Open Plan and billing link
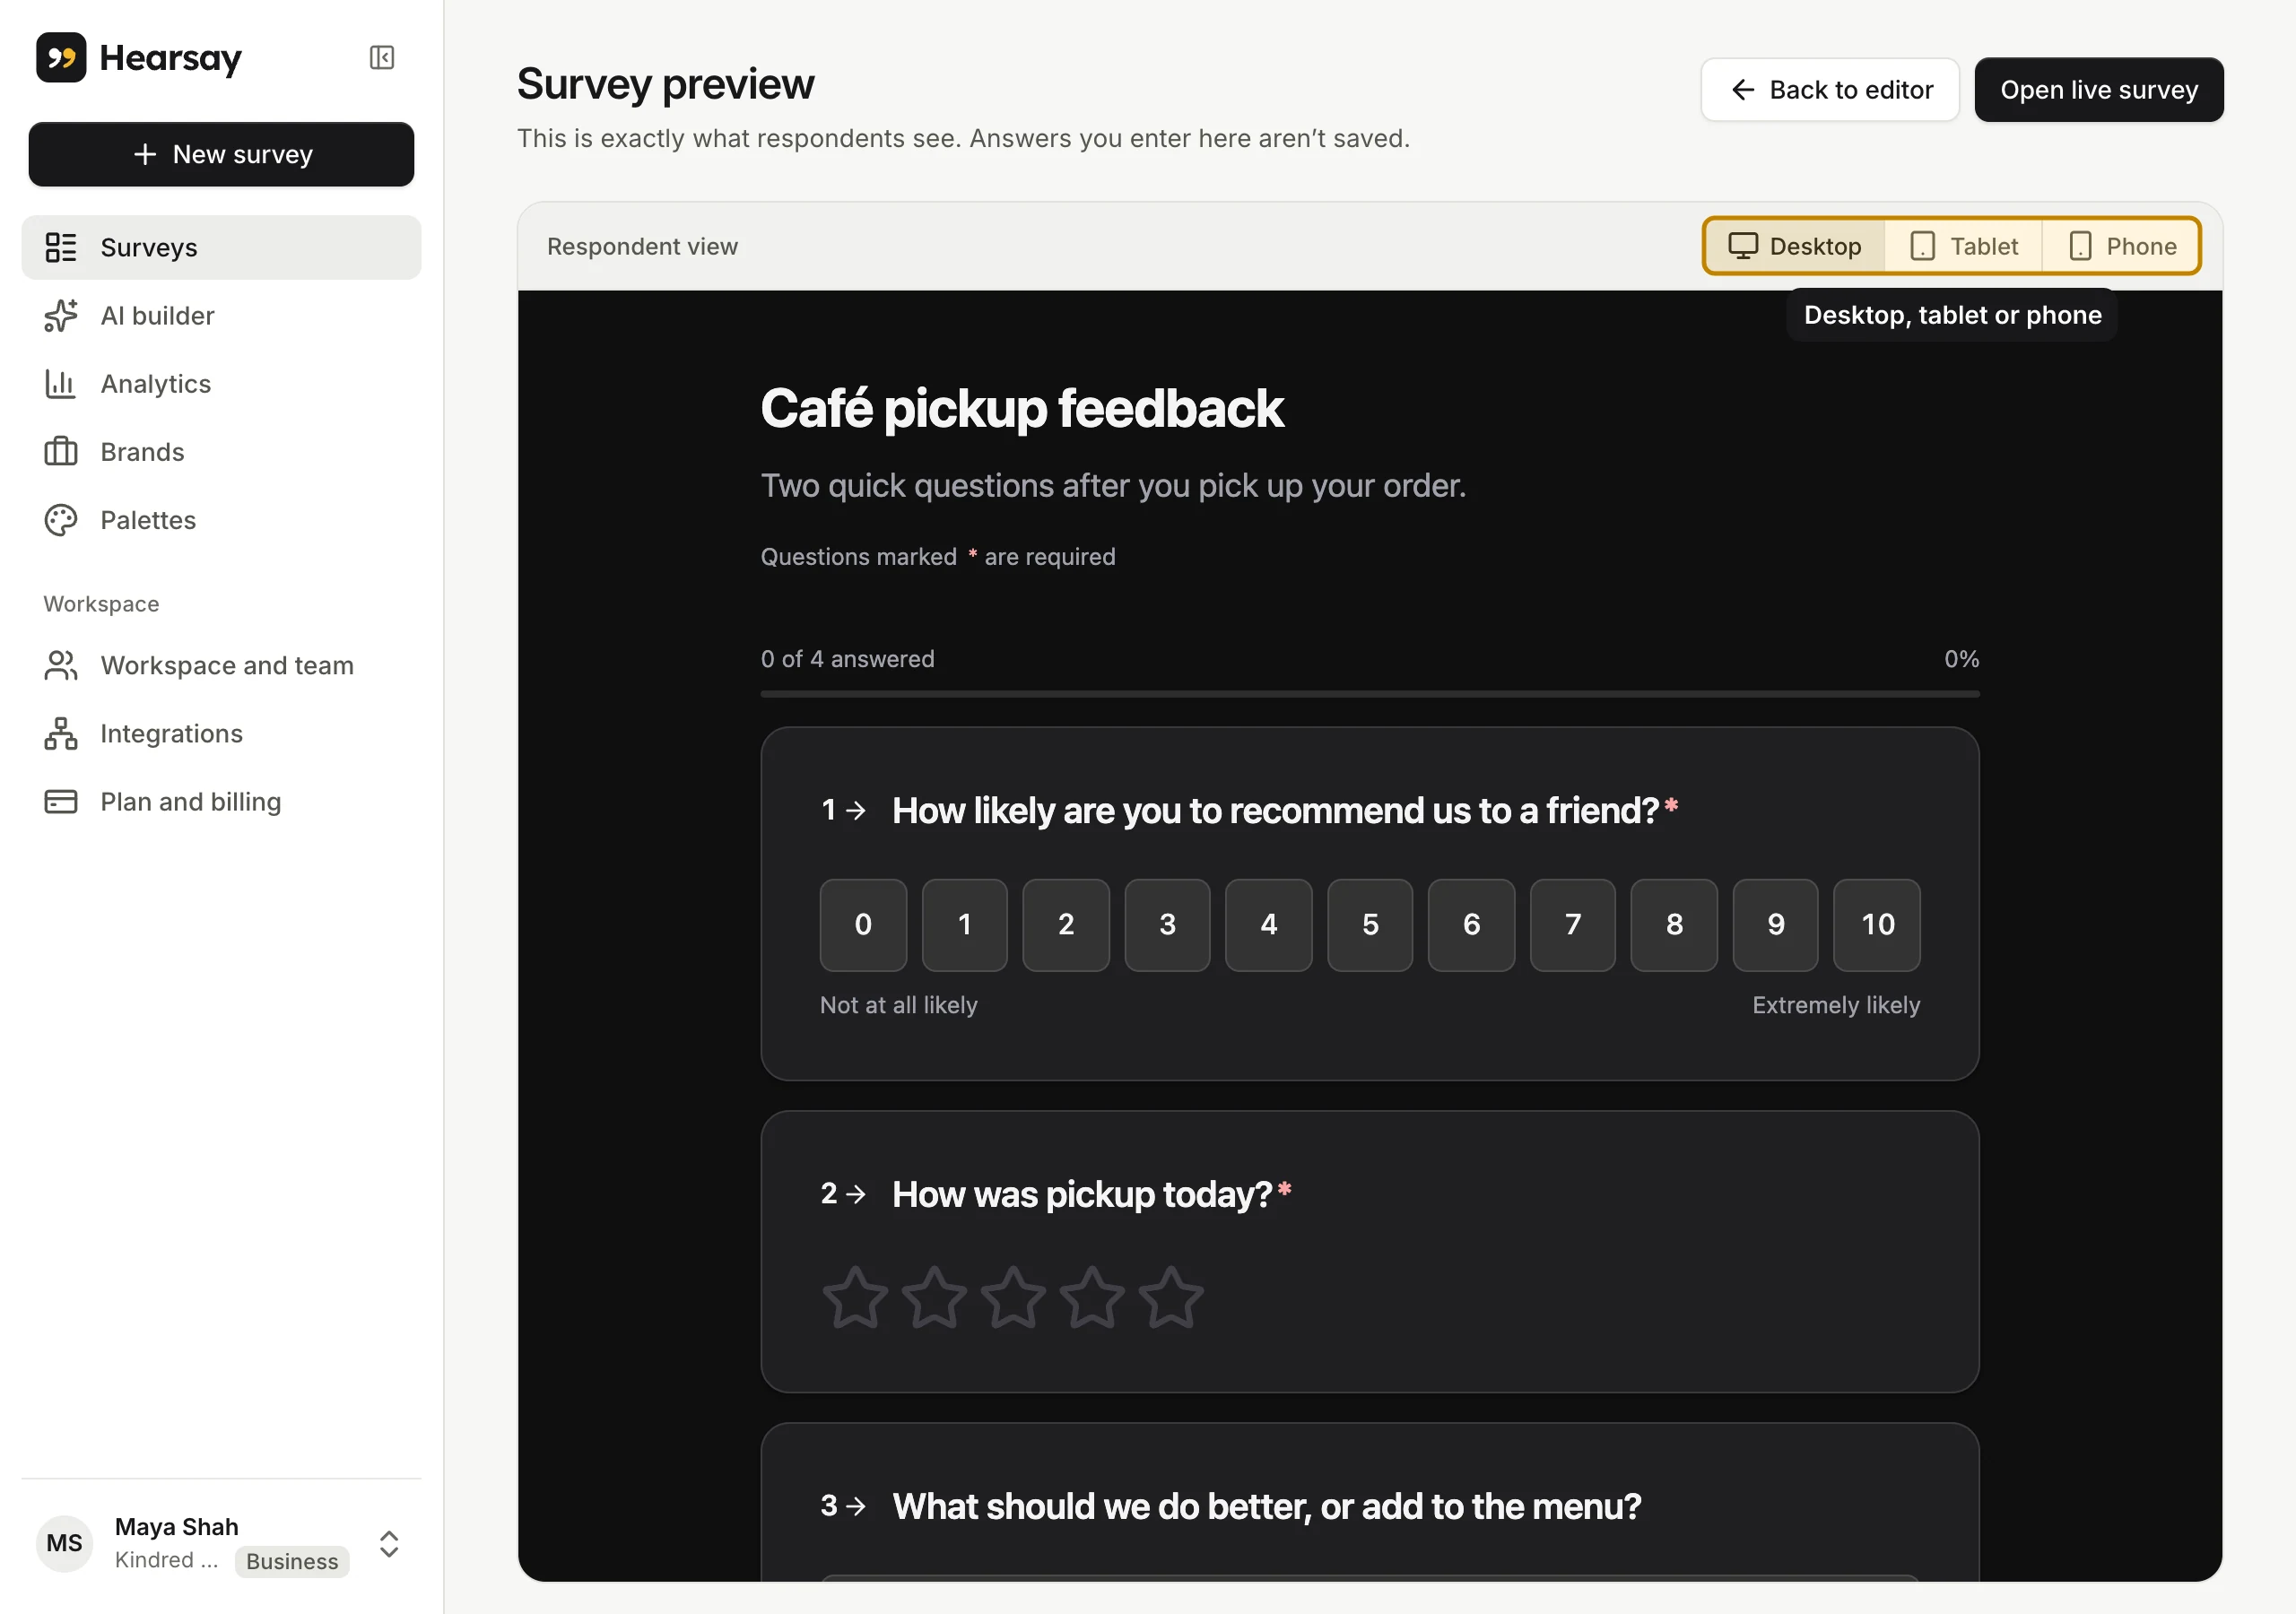The image size is (2296, 1614). point(221,802)
